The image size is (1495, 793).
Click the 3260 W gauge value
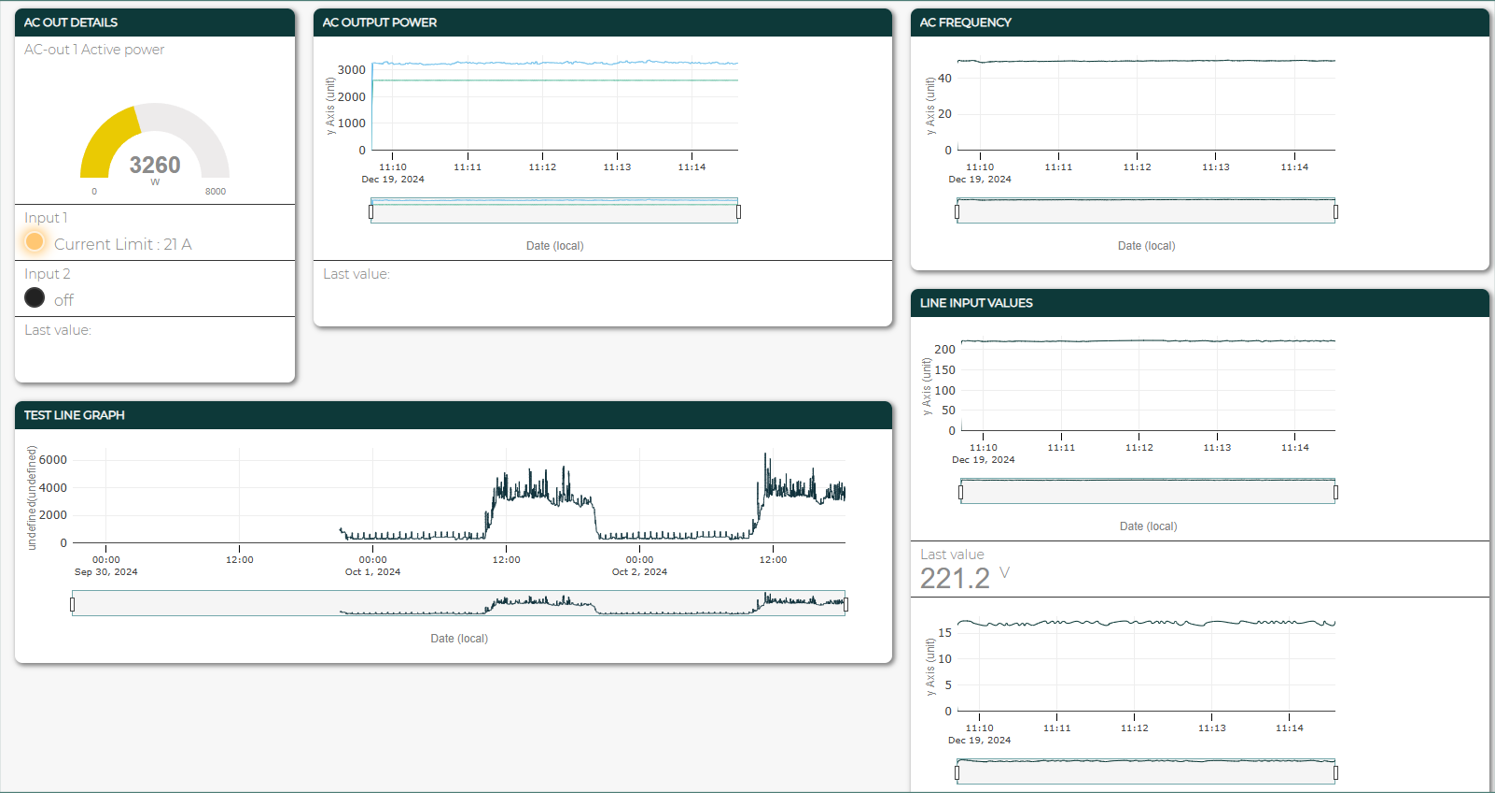(155, 165)
